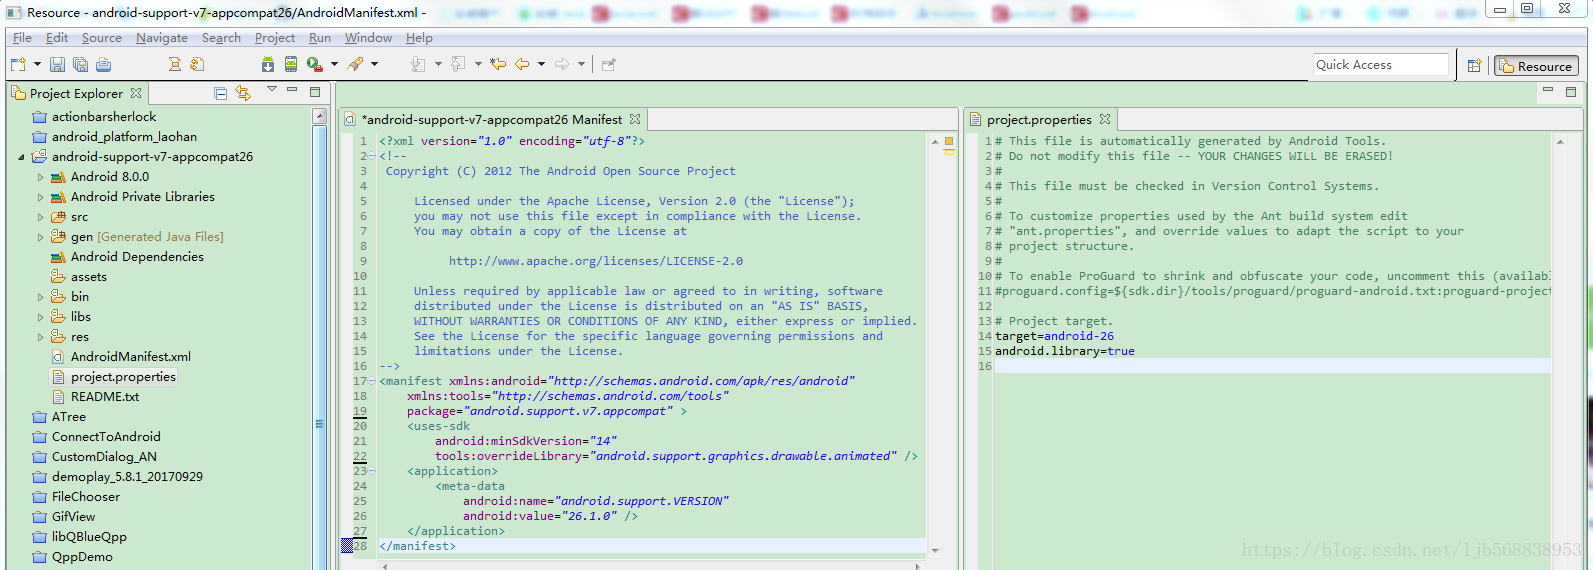1593x570 pixels.
Task: Click the Last Edit Location icon
Action: pyautogui.click(x=498, y=64)
